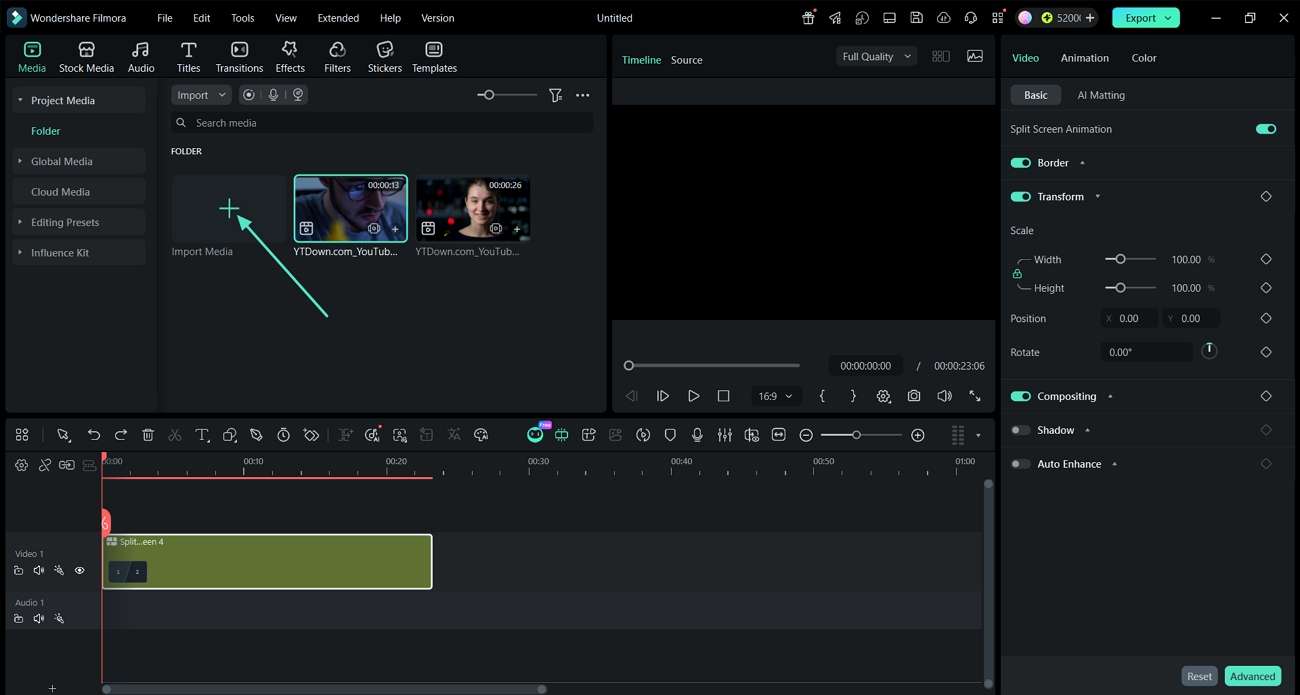Open the Titles panel
The image size is (1300, 695).
188,57
